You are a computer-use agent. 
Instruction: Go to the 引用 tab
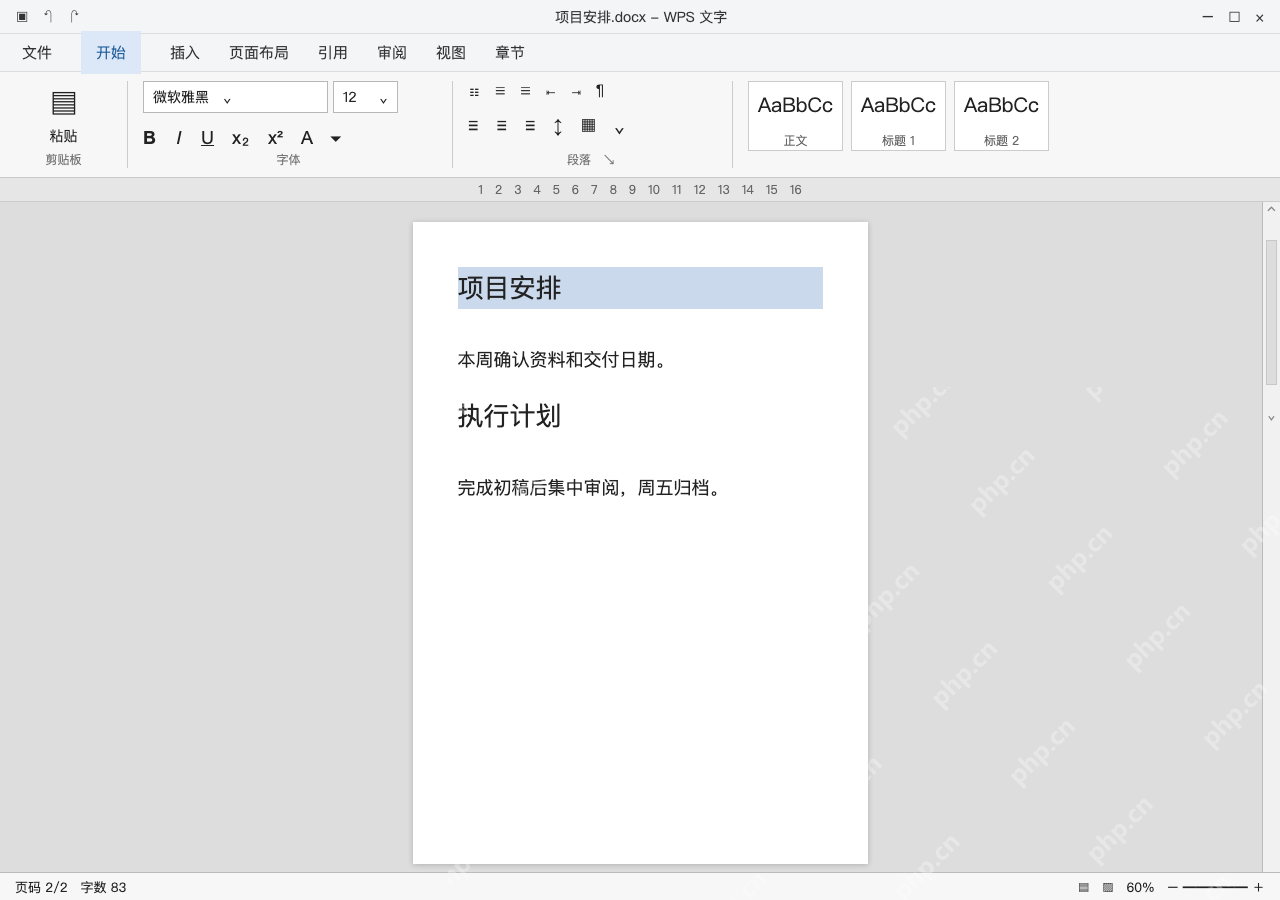333,53
